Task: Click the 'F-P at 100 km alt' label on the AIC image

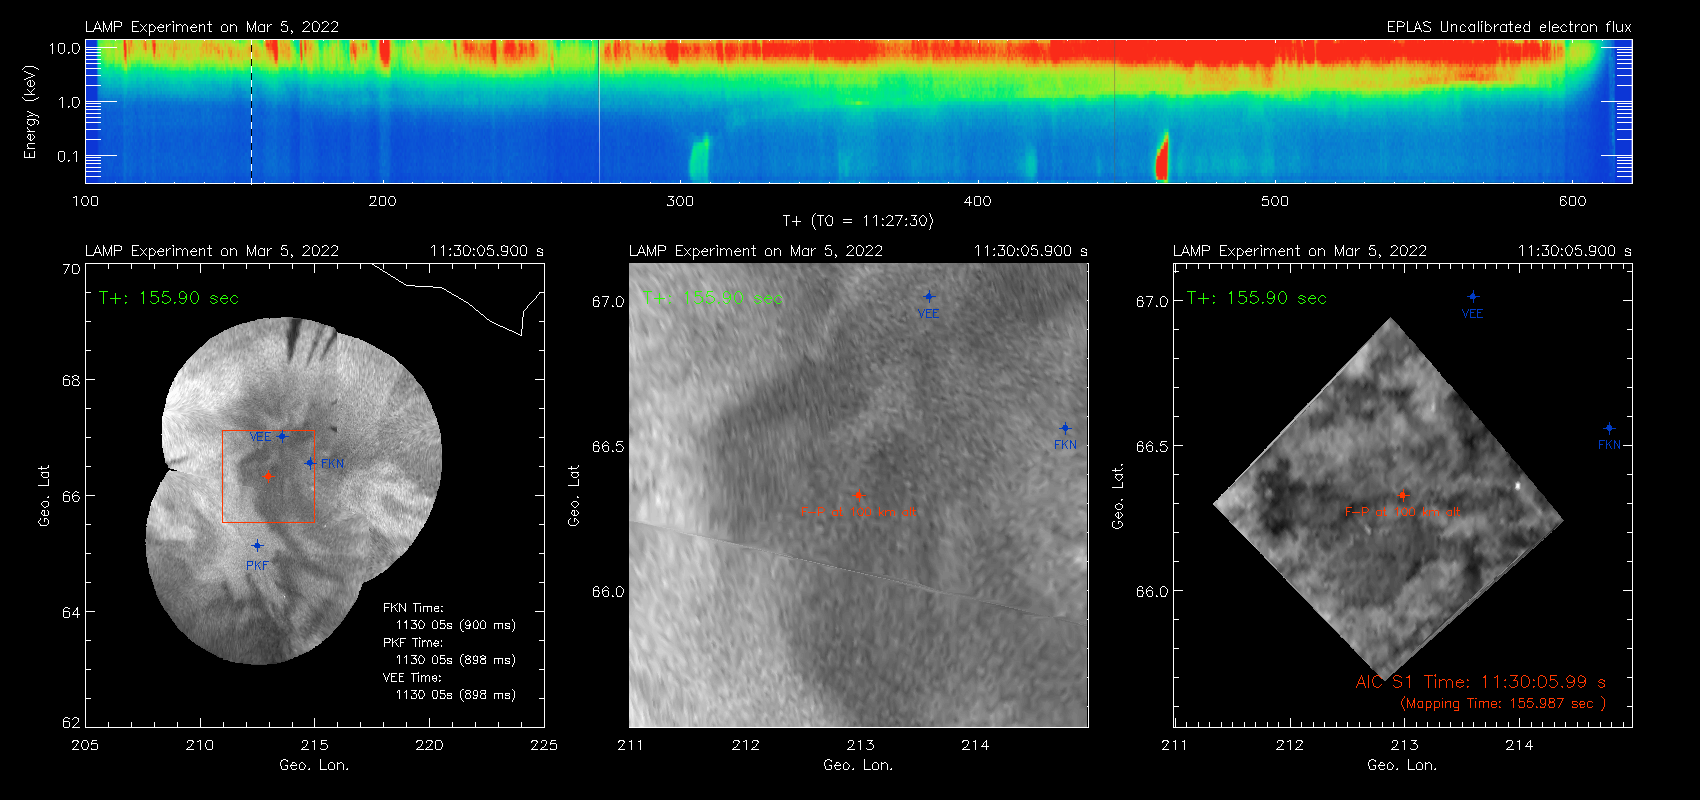Action: coord(1402,512)
